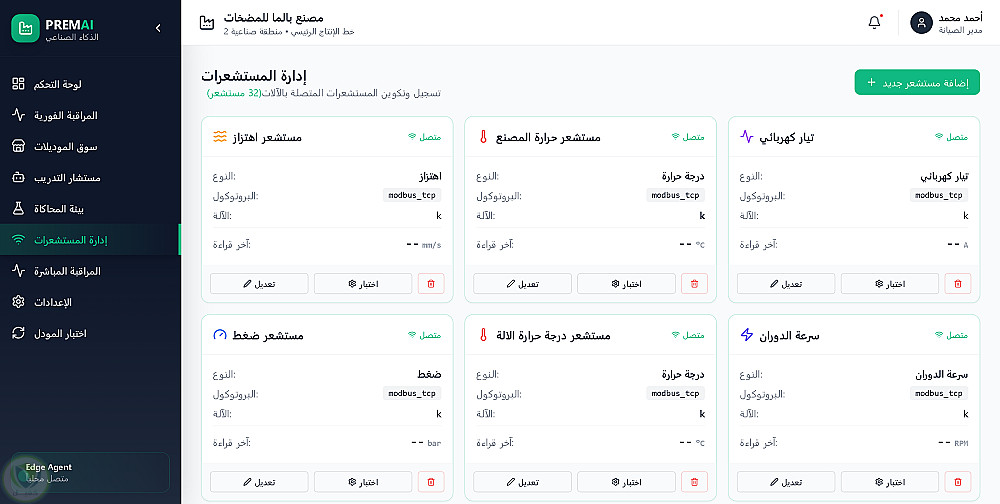Image resolution: width=1000 pixels, height=504 pixels.
Task: Click trash icon on مستشعر ضغط card
Action: (x=431, y=482)
